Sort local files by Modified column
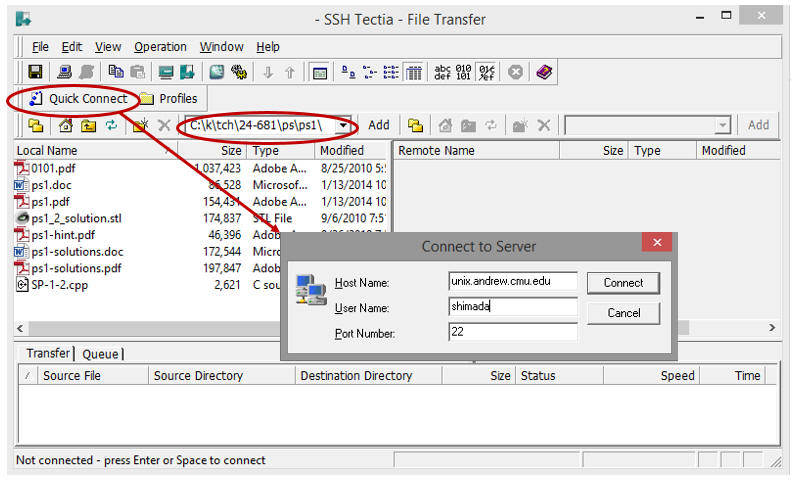This screenshot has width=793, height=480. (x=352, y=151)
